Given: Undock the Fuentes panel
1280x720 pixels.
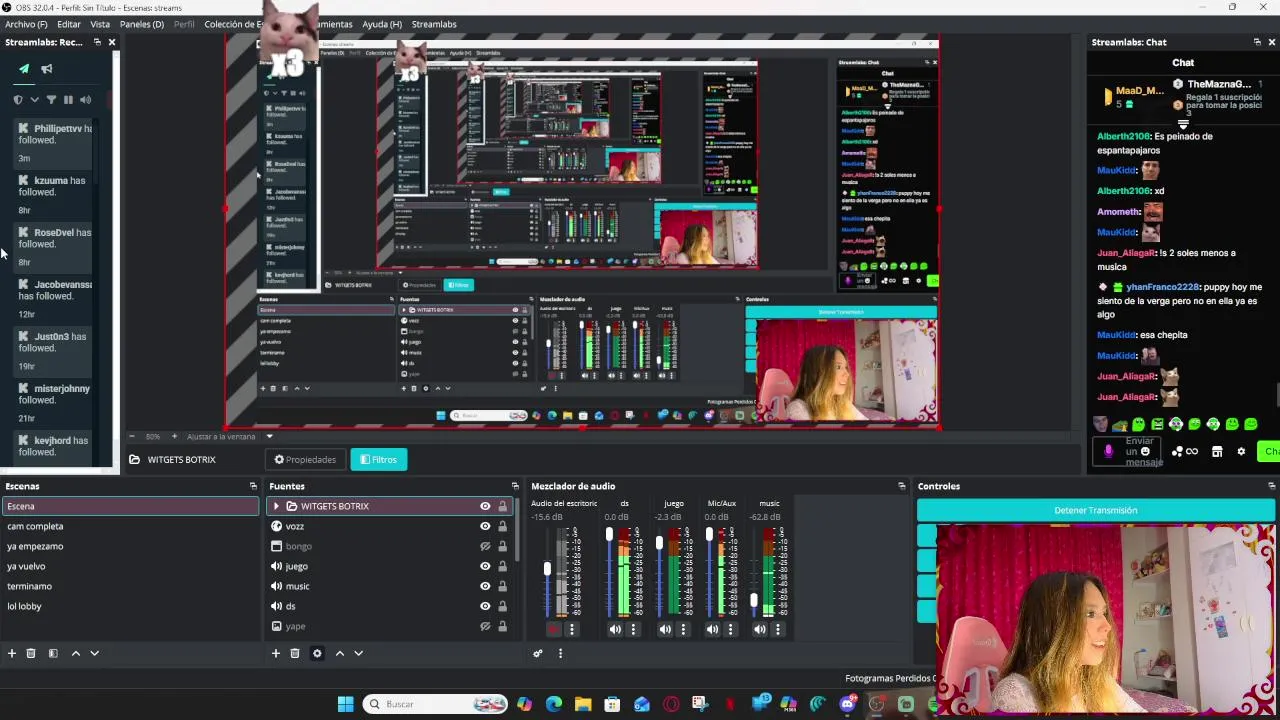Looking at the screenshot, I should 515,486.
